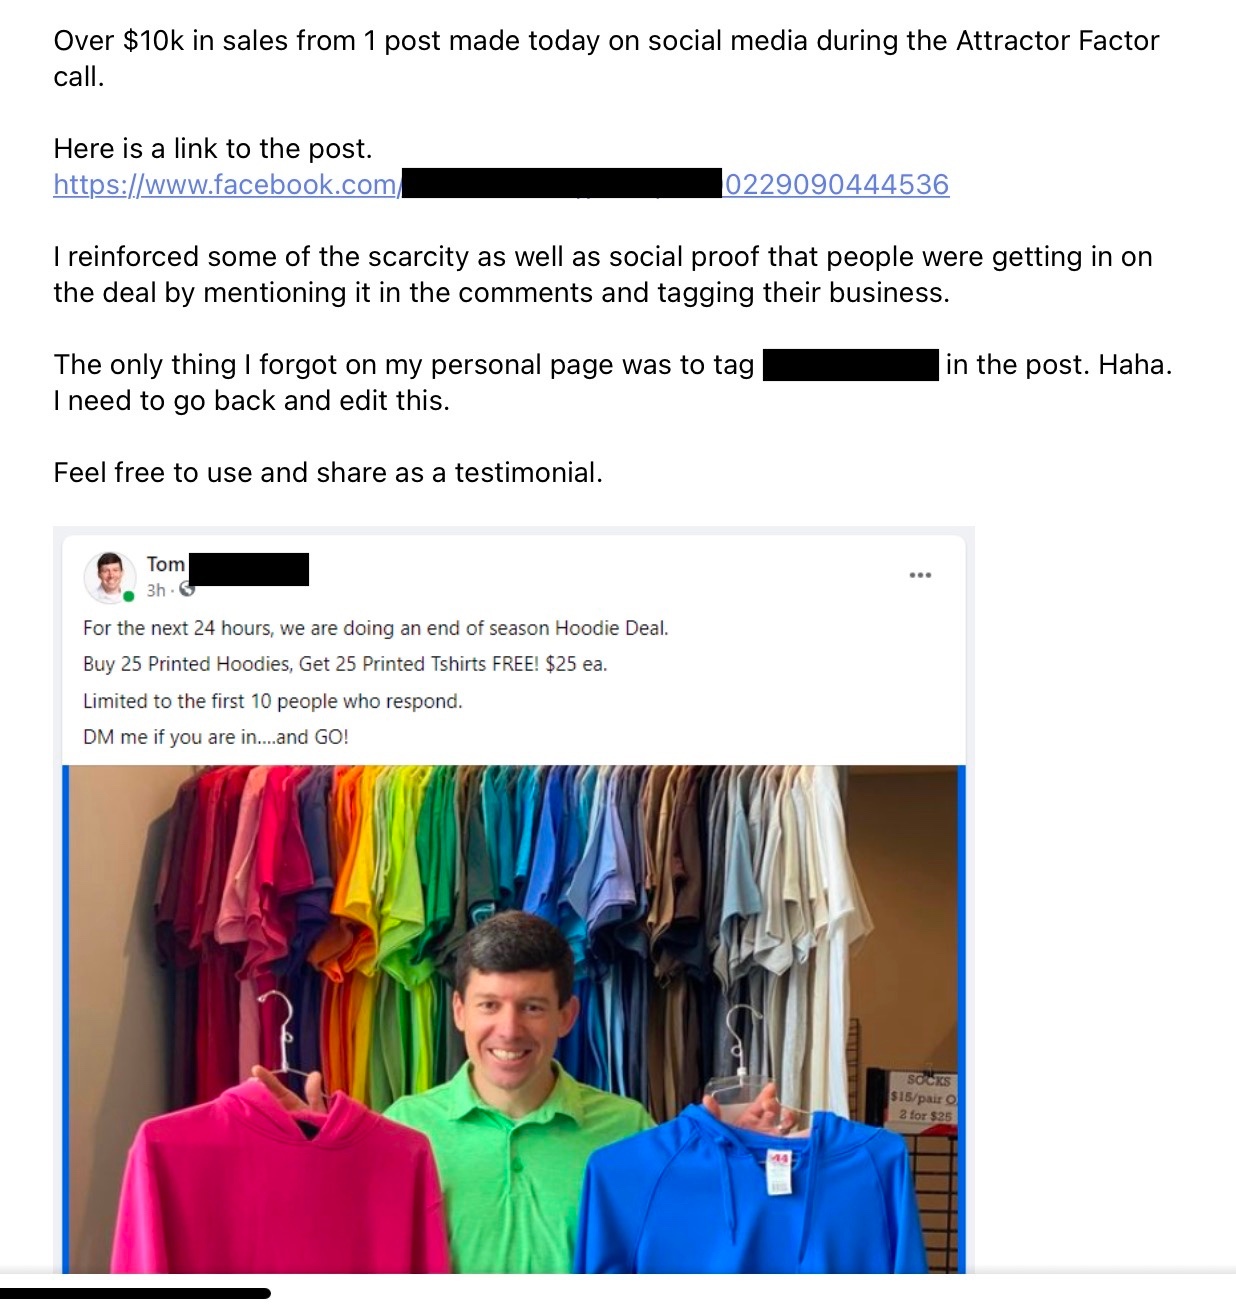
Task: Click the black redaction bar after "tag"
Action: tap(851, 365)
